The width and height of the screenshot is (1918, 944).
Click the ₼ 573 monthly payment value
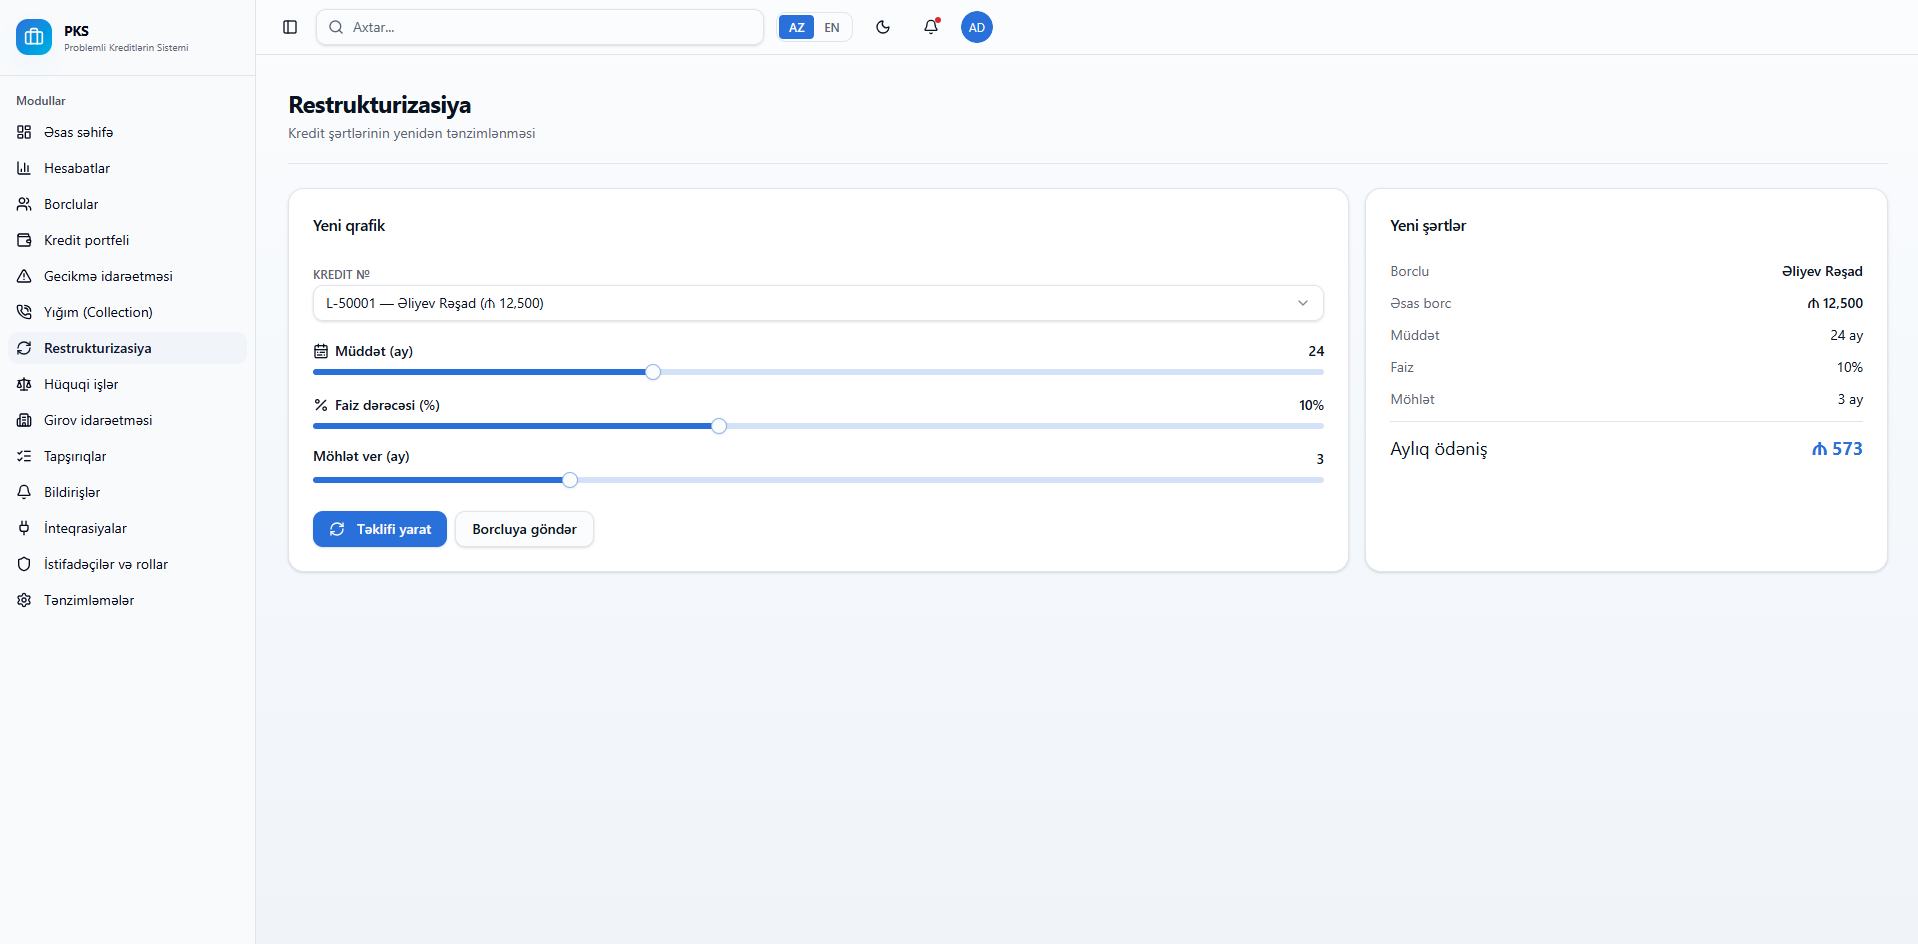click(x=1837, y=449)
